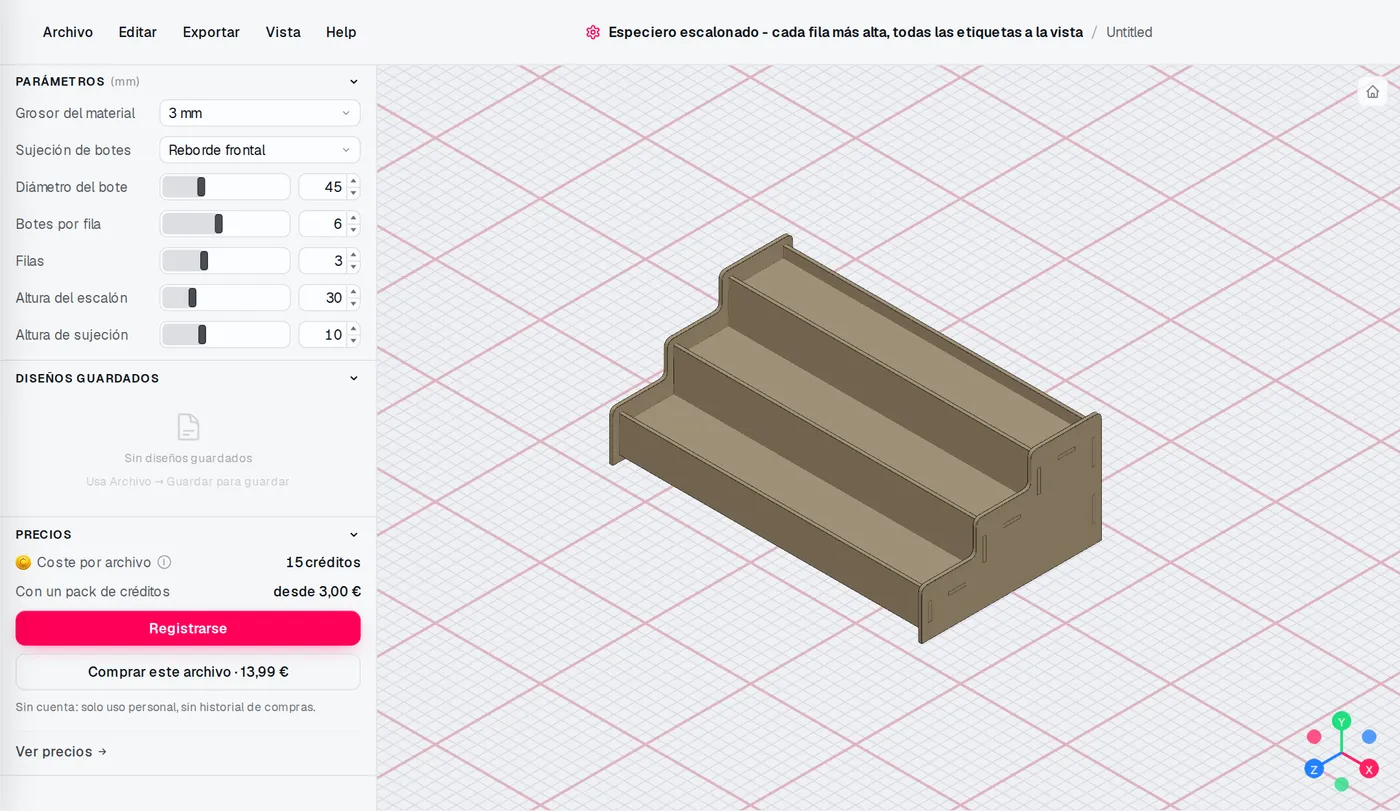Click the Botes por fila slider
Image resolution: width=1400 pixels, height=811 pixels.
(x=225, y=224)
